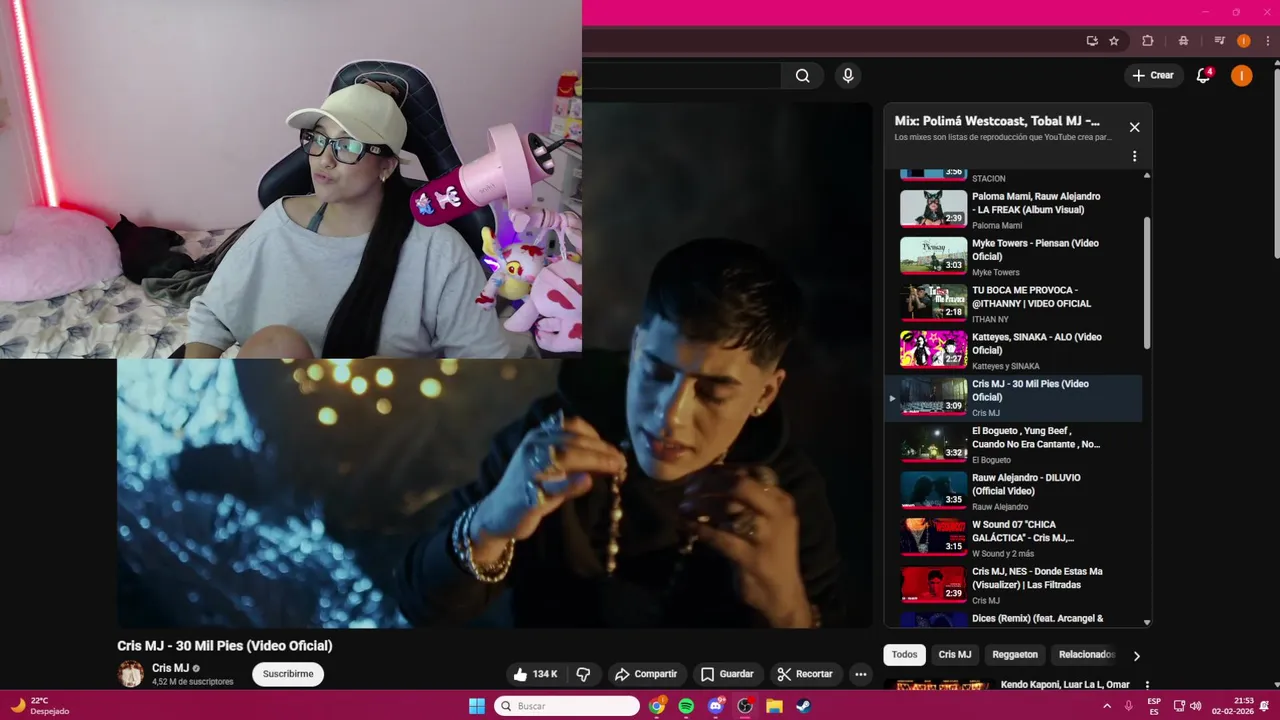The height and width of the screenshot is (720, 1280).
Task: Open Chrome from taskbar
Action: coord(657,706)
